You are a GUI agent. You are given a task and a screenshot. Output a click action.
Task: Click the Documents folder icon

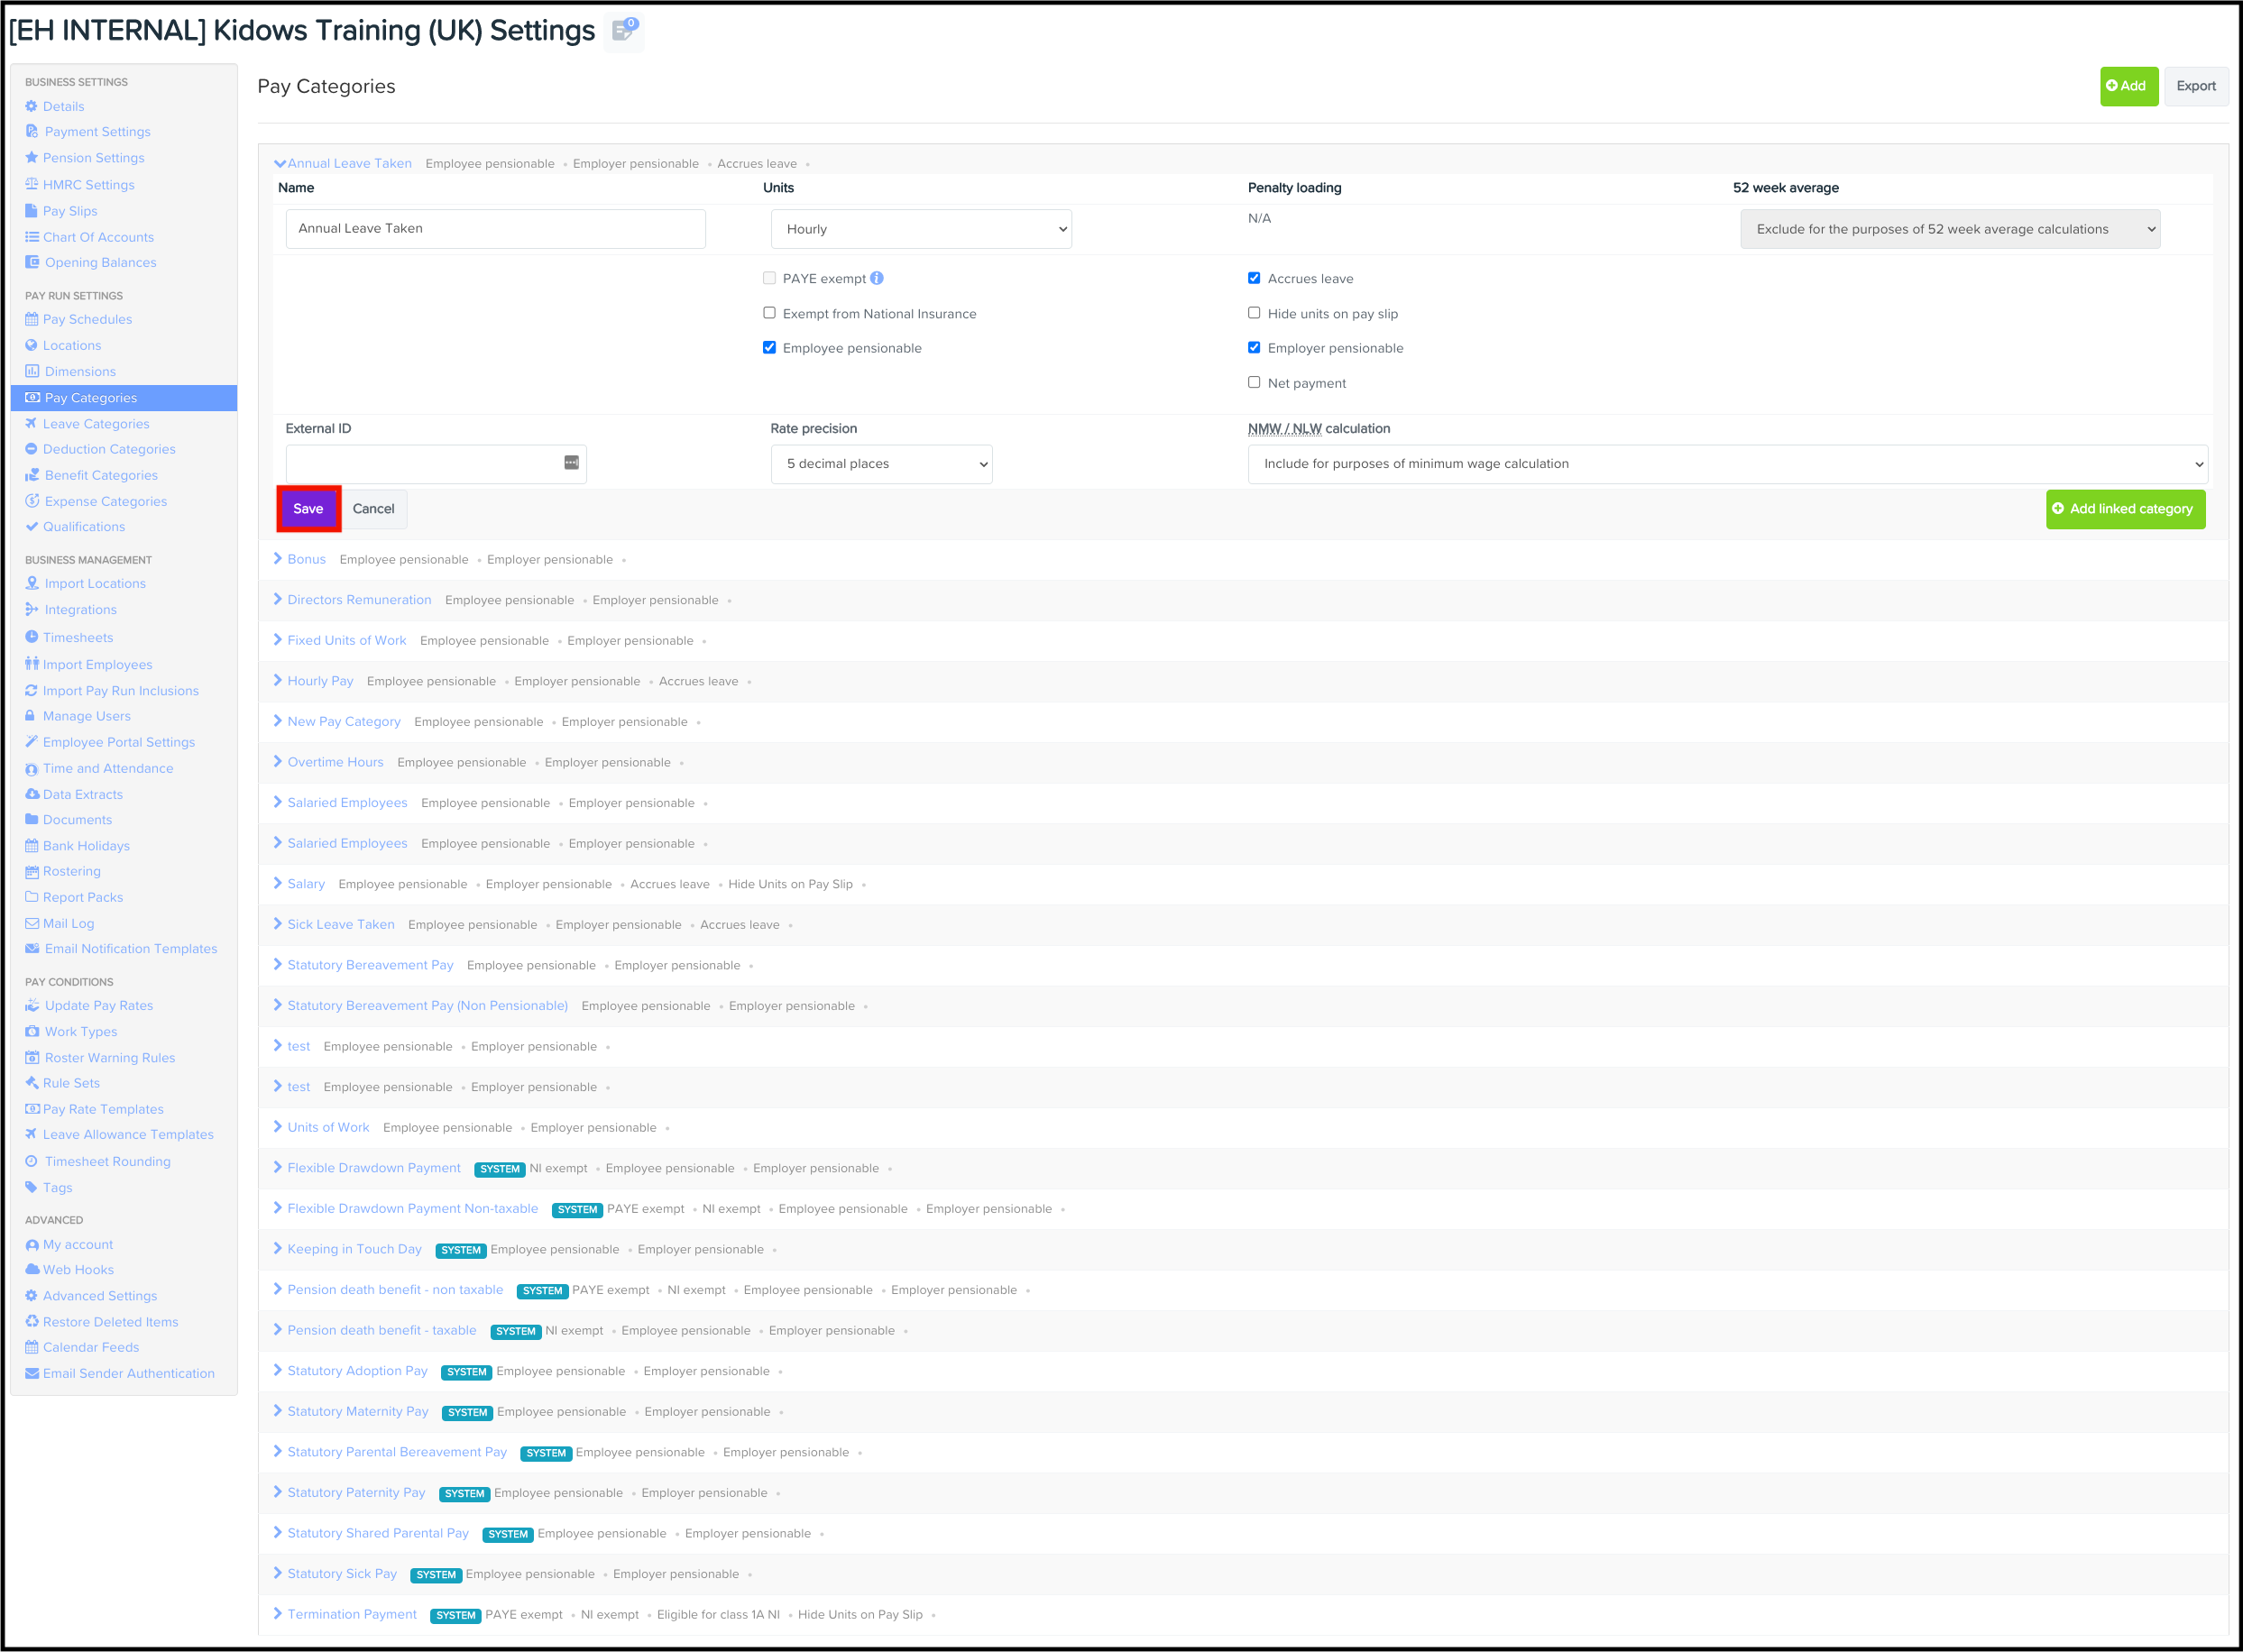click(31, 819)
